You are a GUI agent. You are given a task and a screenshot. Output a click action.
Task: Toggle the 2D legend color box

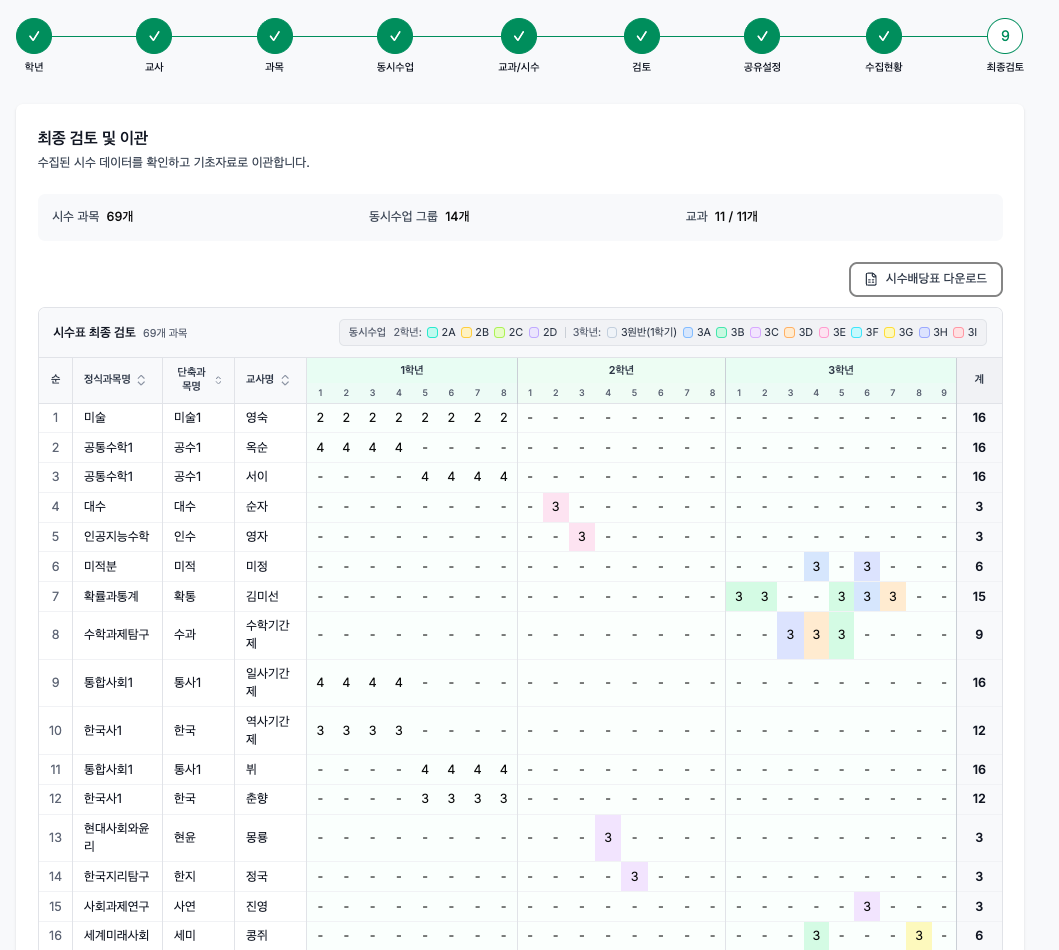[x=534, y=333]
